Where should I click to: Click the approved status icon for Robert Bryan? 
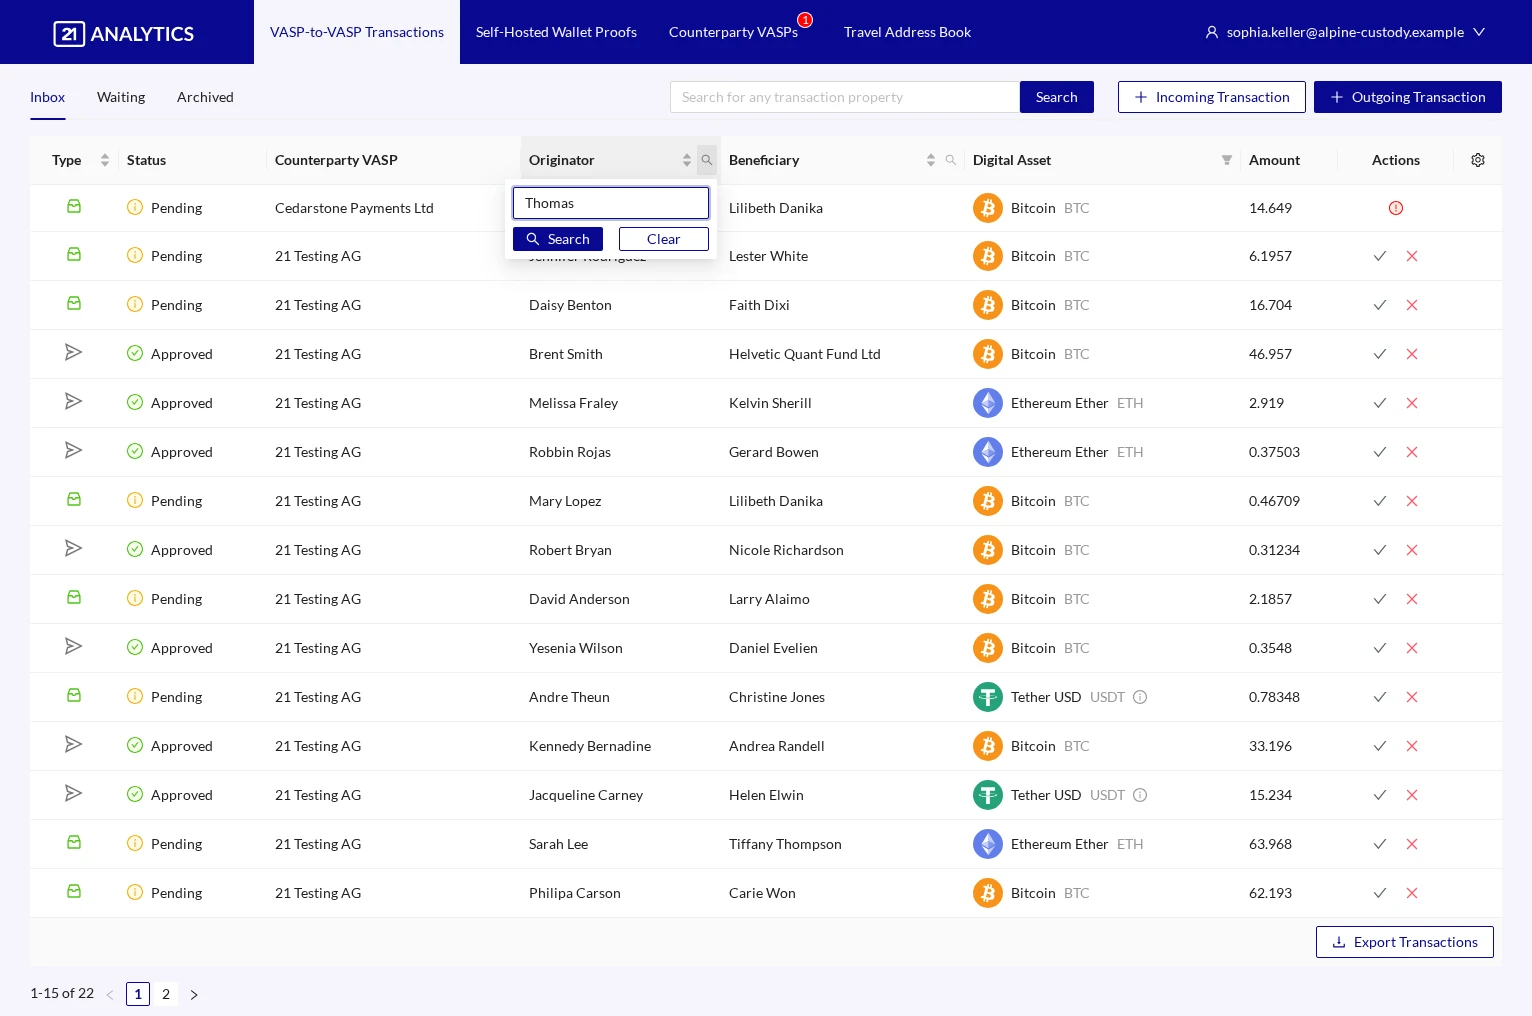click(x=135, y=549)
